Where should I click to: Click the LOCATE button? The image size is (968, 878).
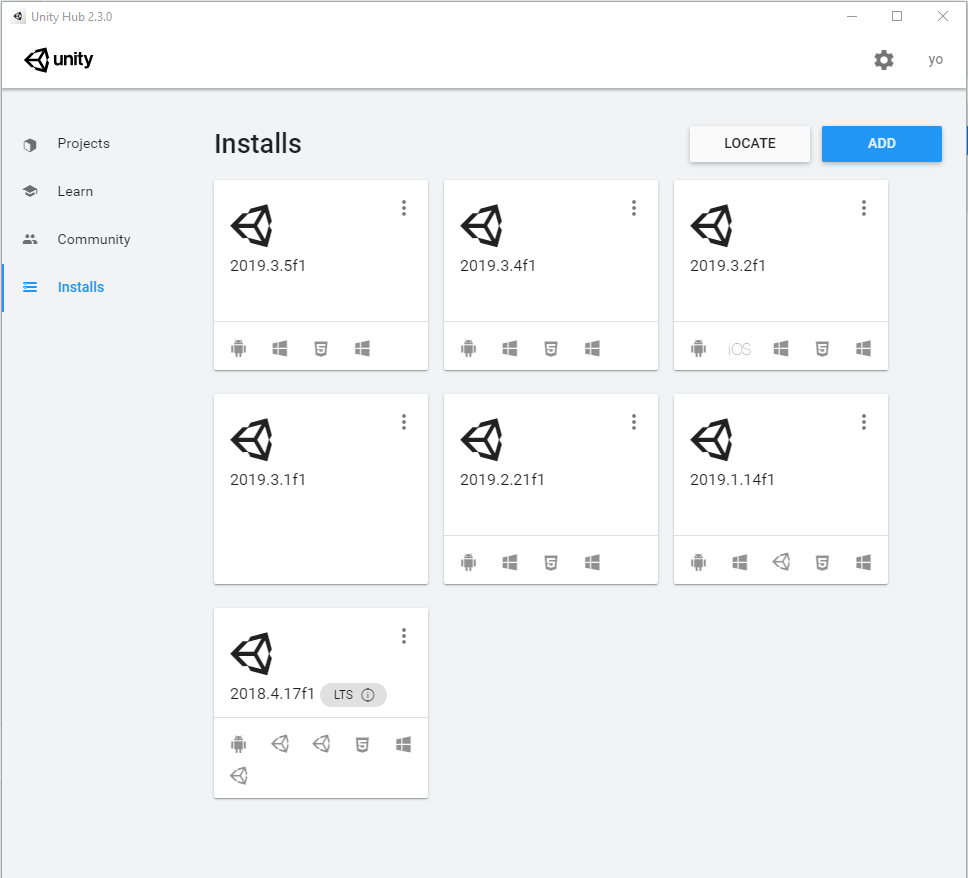[x=749, y=143]
